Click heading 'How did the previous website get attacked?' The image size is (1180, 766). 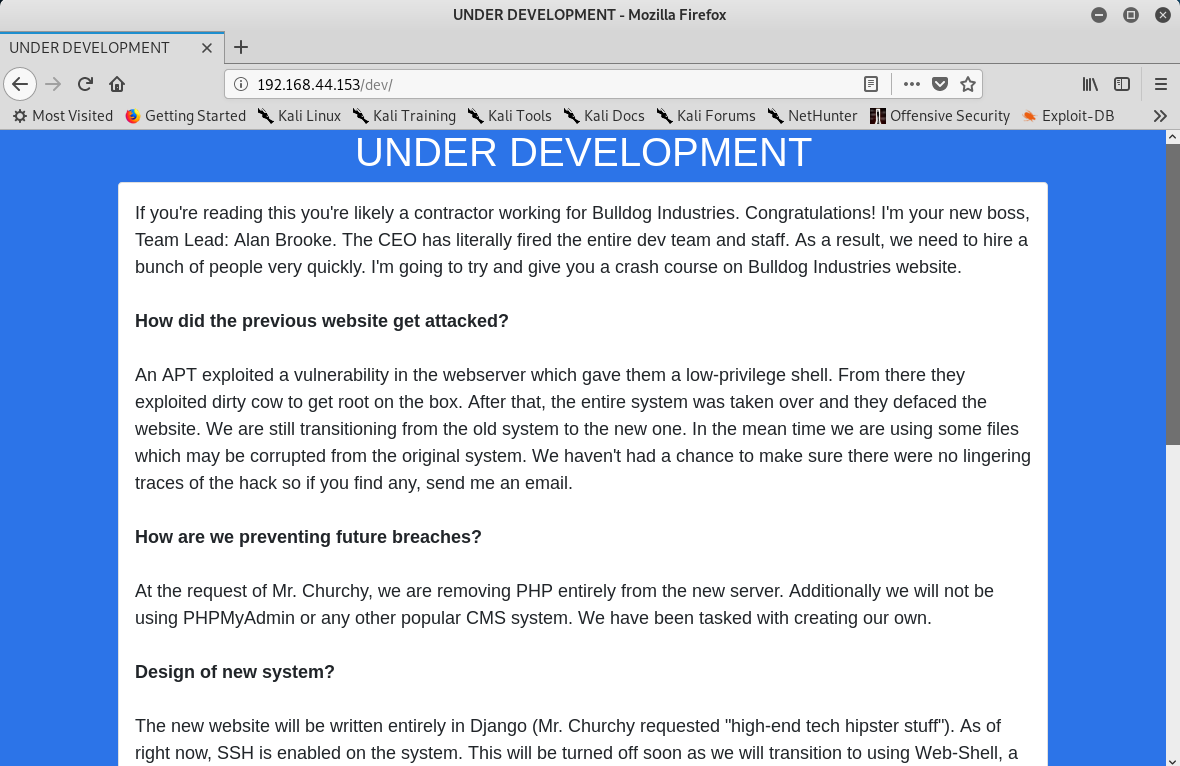click(321, 321)
